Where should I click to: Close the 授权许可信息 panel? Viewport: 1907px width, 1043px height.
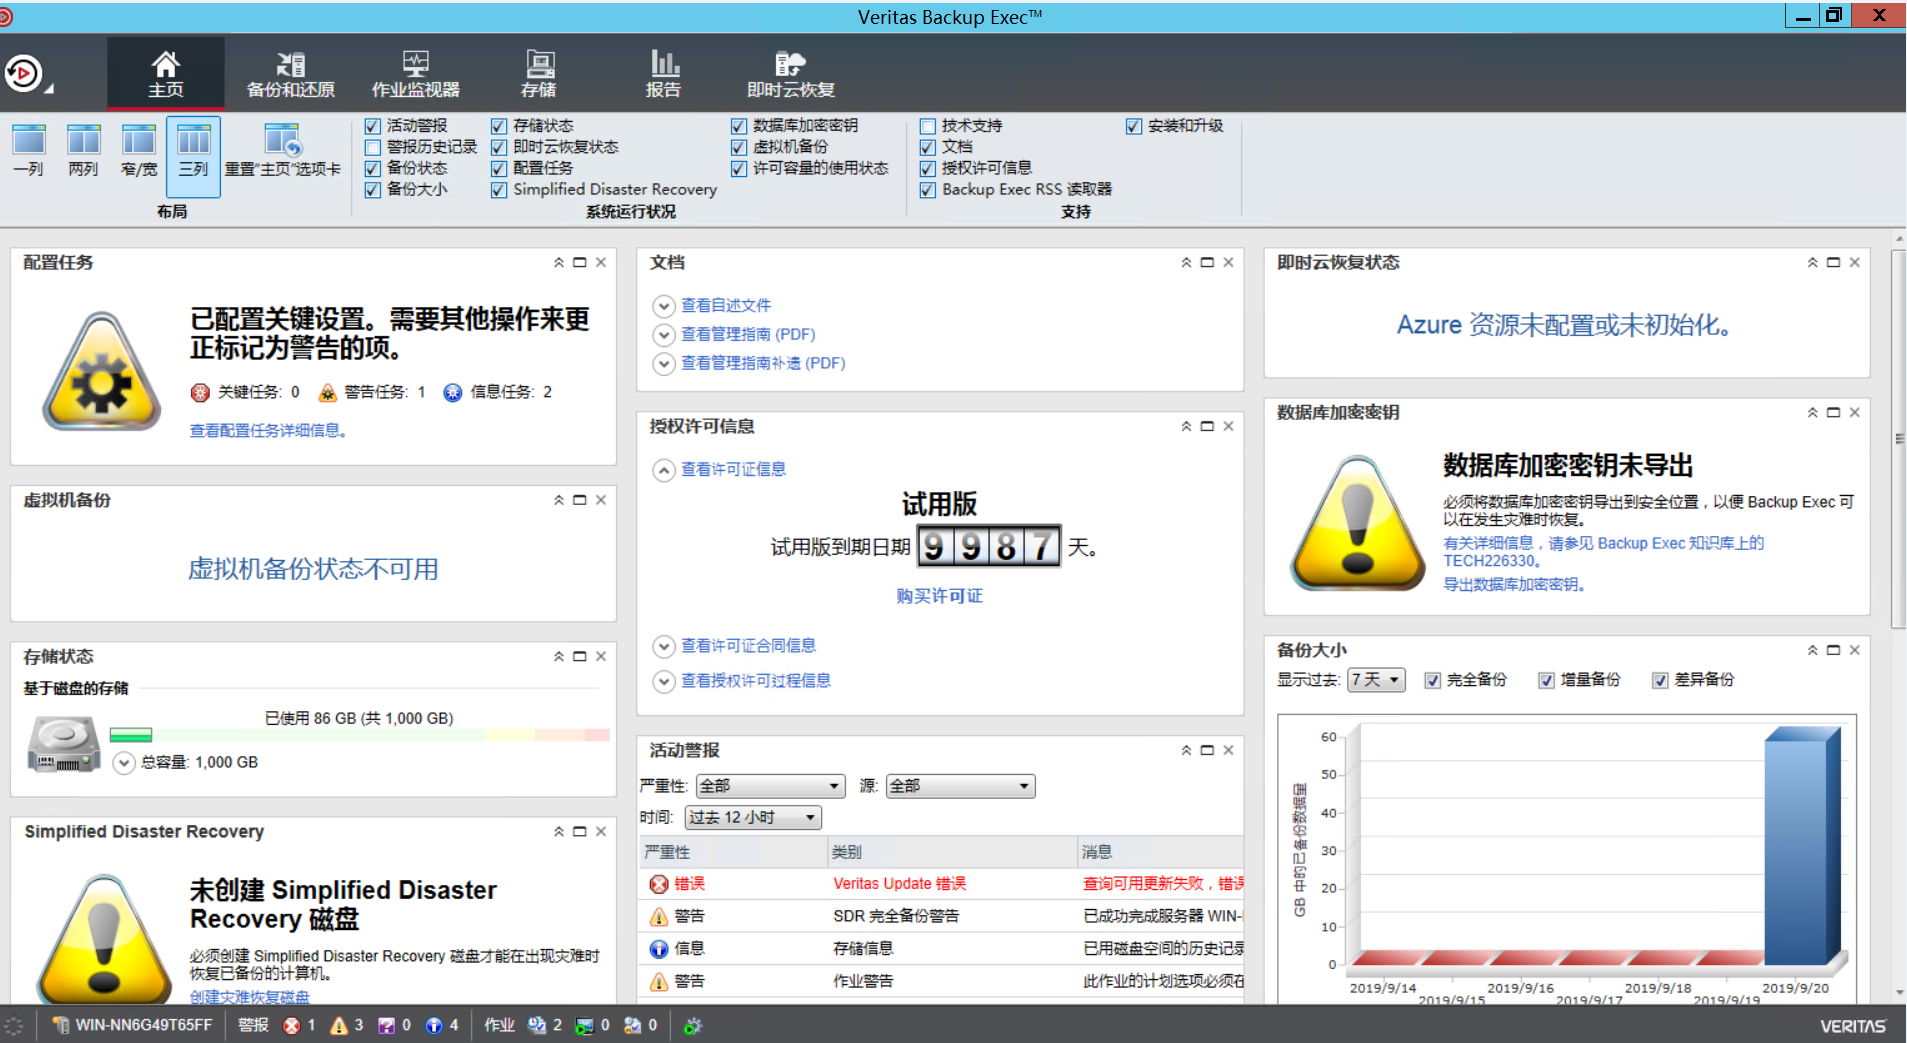[1228, 426]
